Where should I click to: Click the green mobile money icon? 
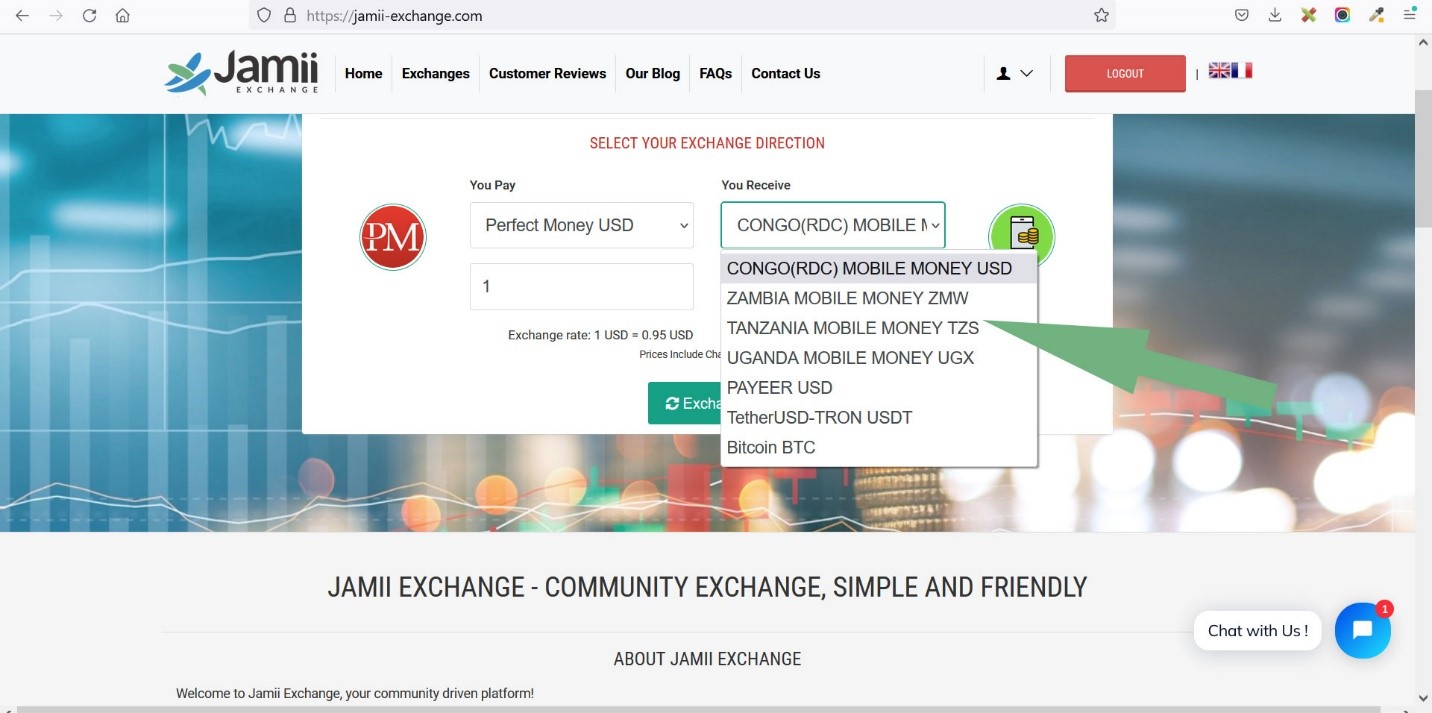click(x=1022, y=236)
